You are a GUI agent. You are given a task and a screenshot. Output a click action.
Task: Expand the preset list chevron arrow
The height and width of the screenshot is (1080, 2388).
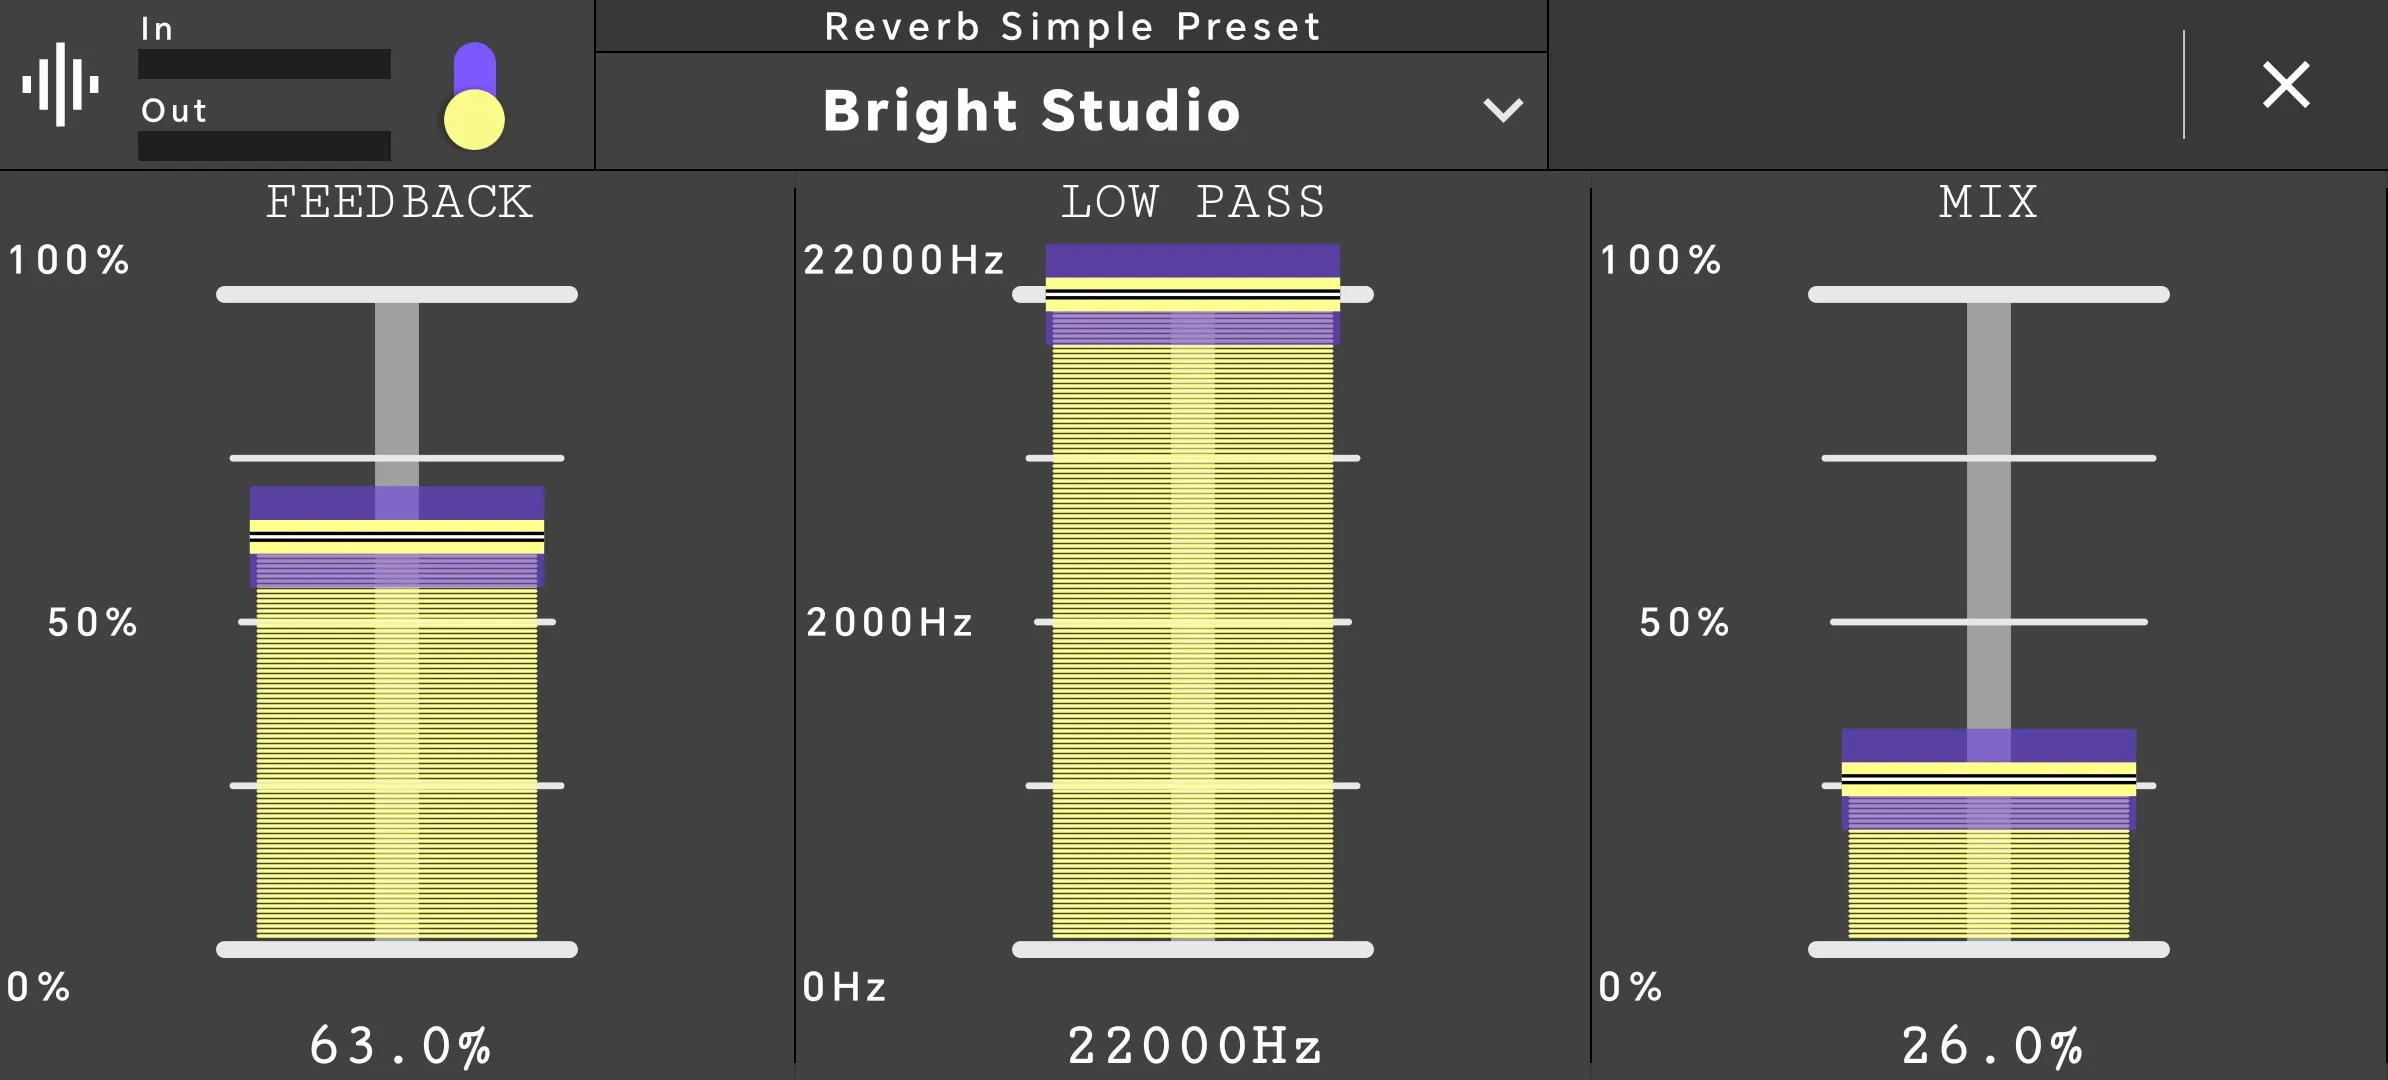[1503, 109]
